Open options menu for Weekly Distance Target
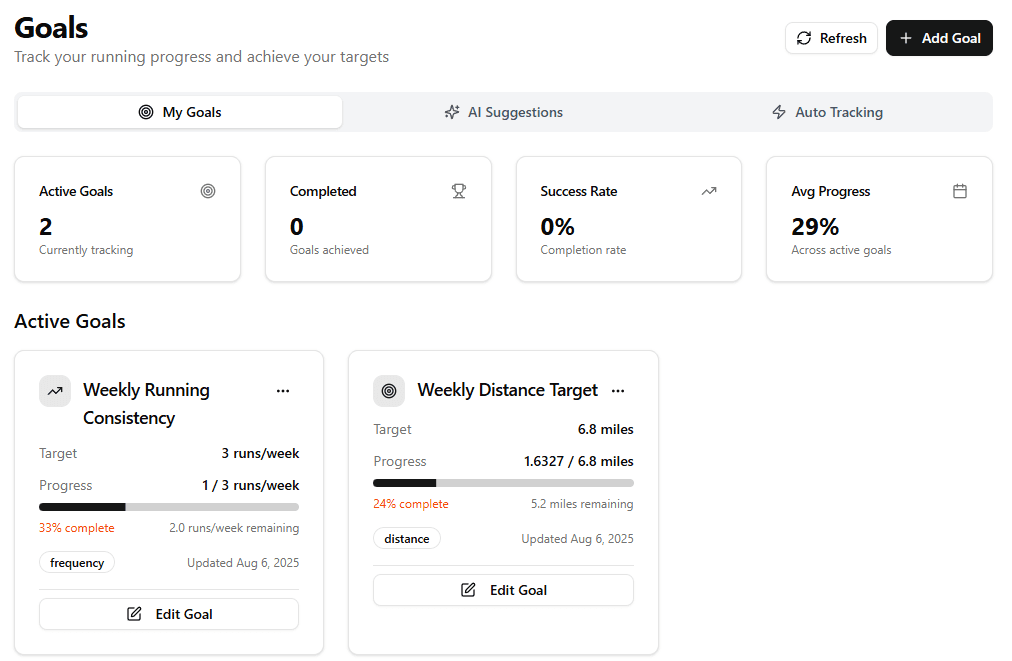This screenshot has height=661, width=1012. [618, 391]
